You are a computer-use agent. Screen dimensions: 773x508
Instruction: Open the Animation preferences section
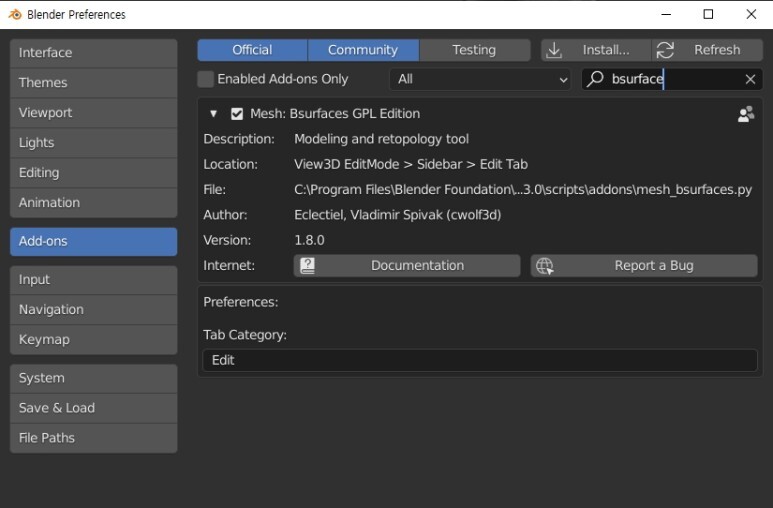pyautogui.click(x=94, y=203)
